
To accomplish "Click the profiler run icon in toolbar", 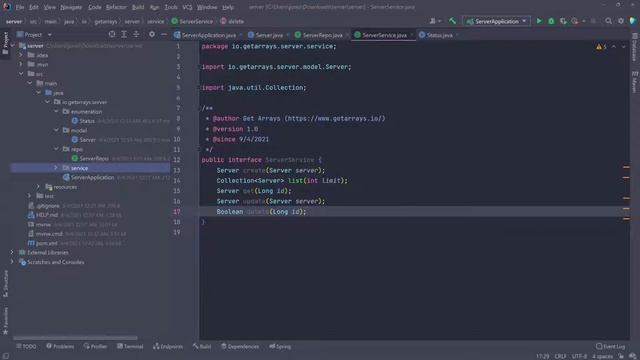I will pyautogui.click(x=575, y=21).
